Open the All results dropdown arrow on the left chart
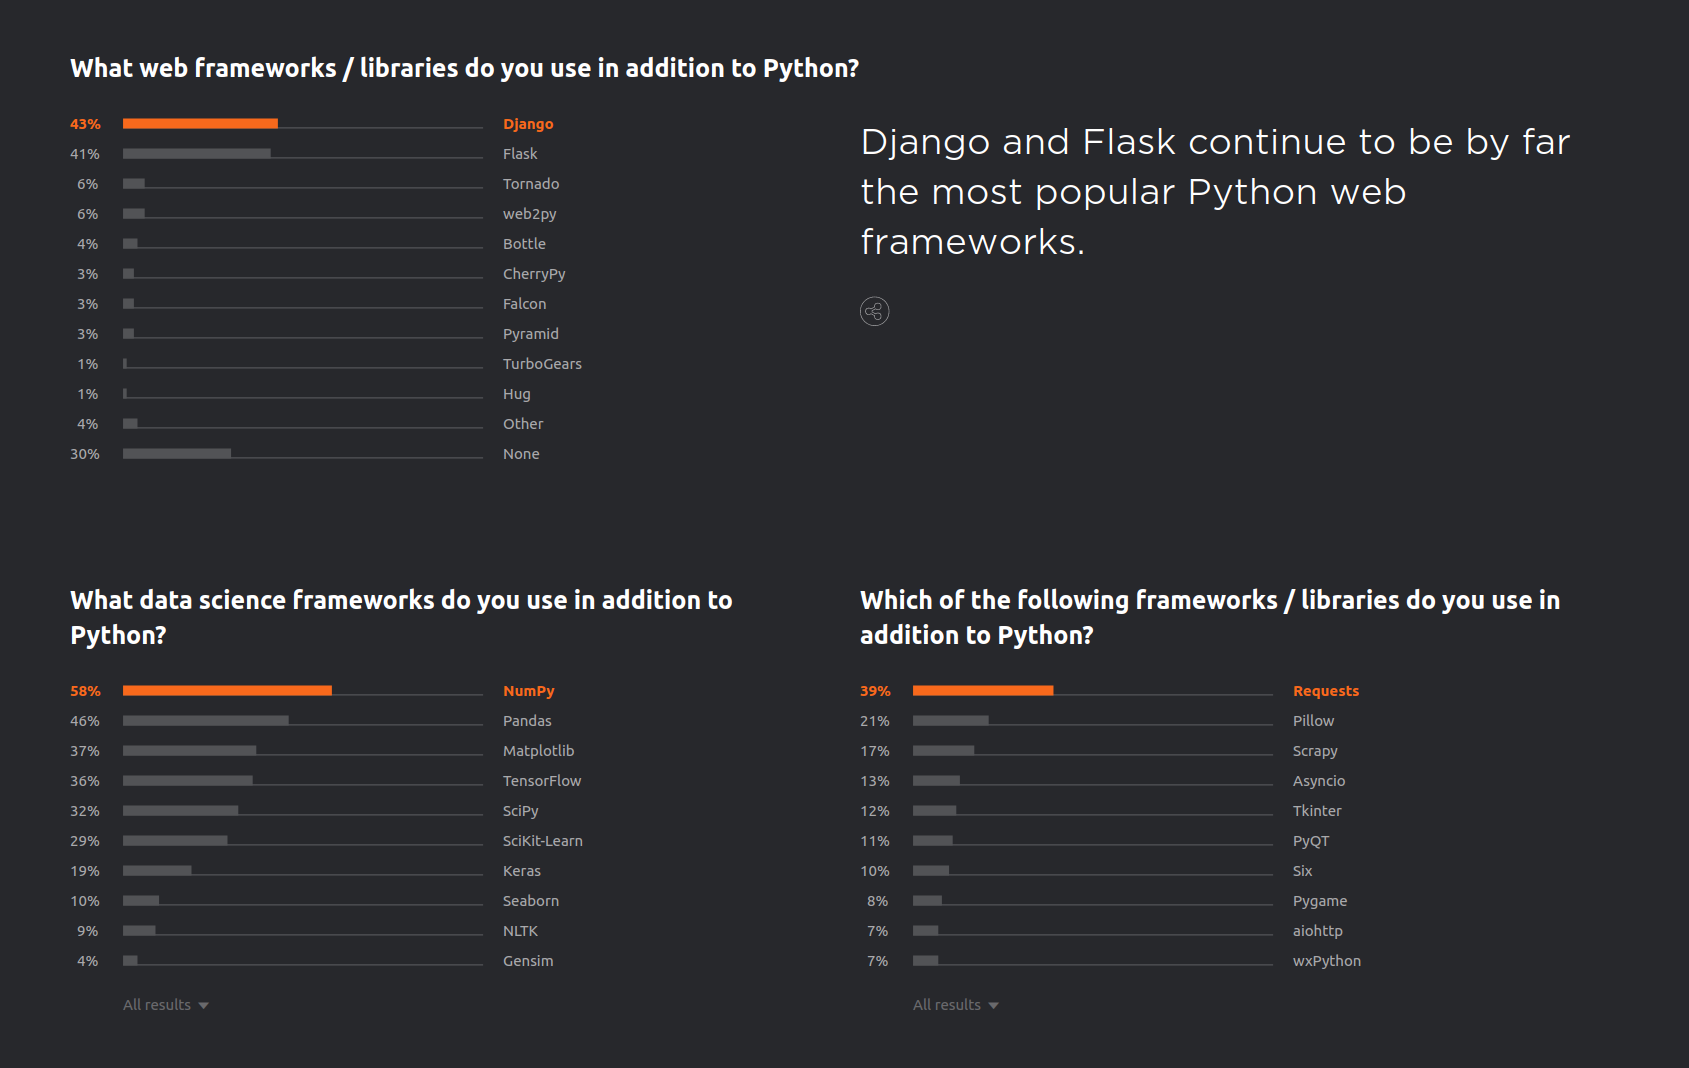This screenshot has width=1689, height=1068. [x=203, y=1005]
